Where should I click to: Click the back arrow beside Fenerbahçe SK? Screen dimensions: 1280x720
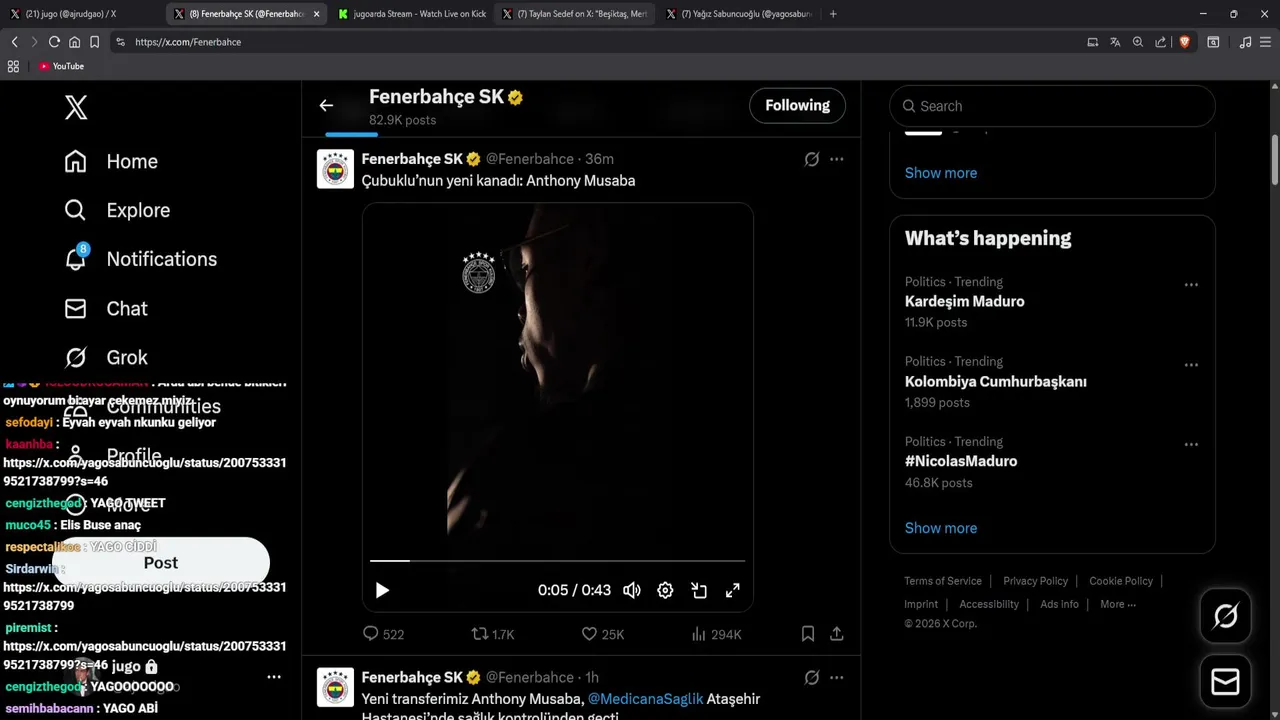(326, 105)
